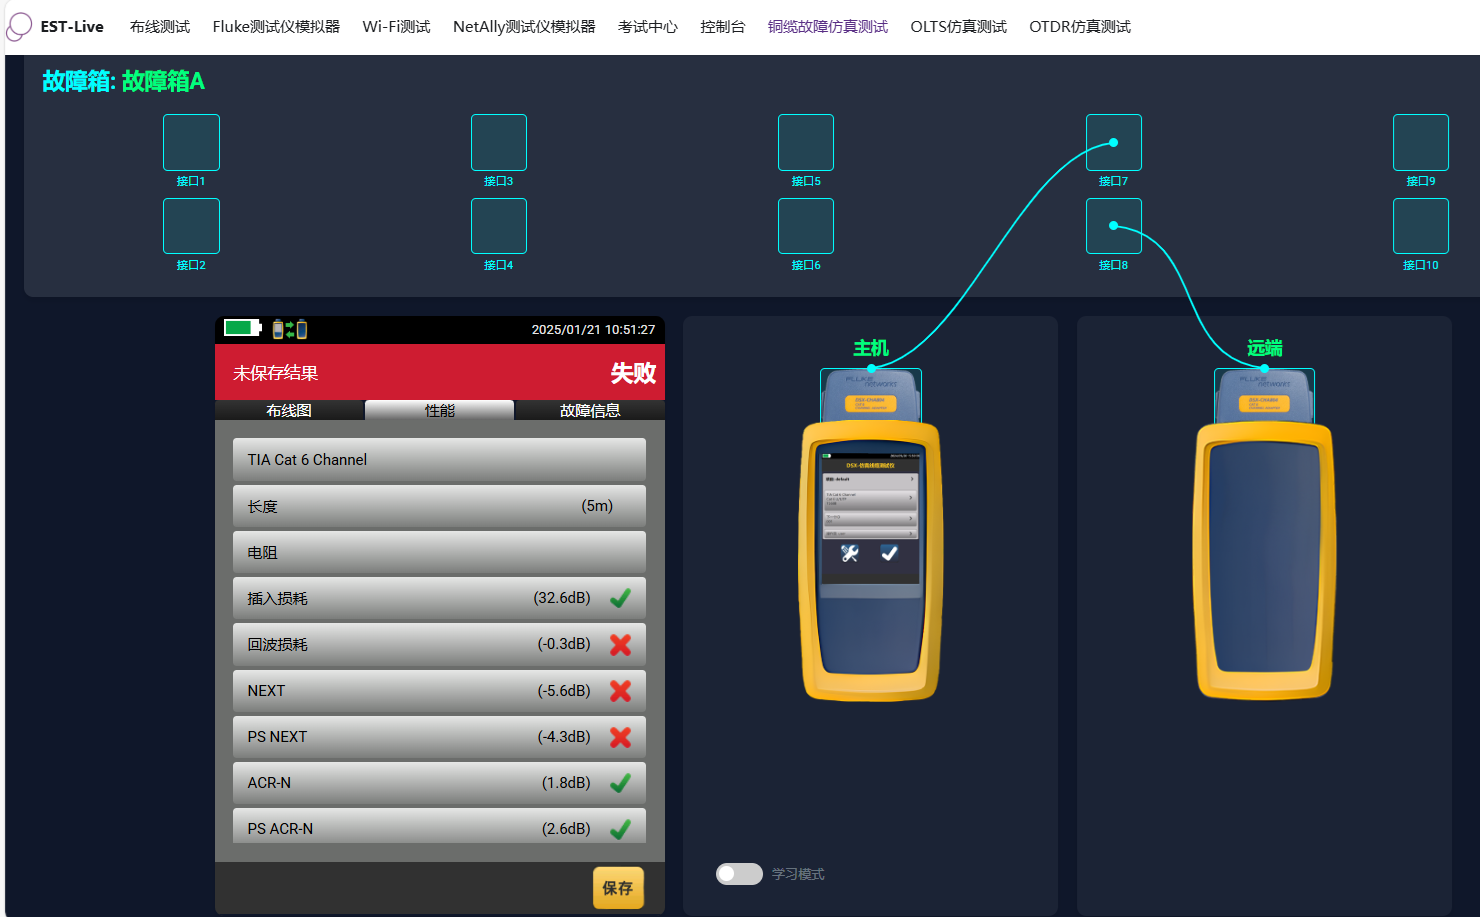Click the red X on NEXT row
The height and width of the screenshot is (917, 1480).
(620, 690)
